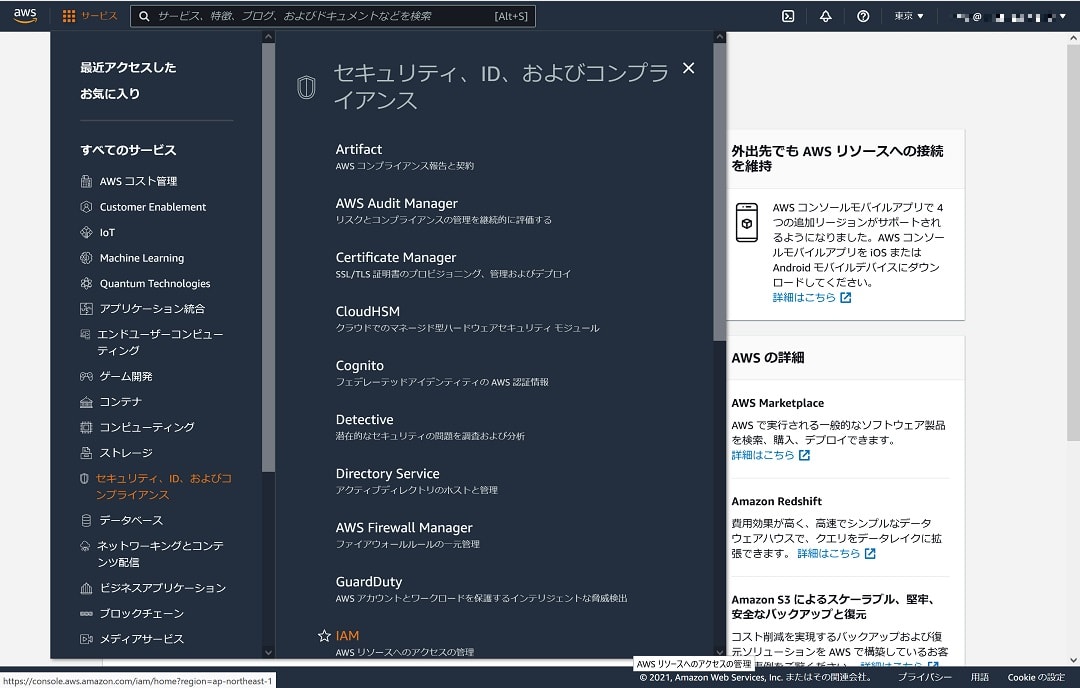The image size is (1080, 688).
Task: Open the プライバシー footer link
Action: (924, 677)
